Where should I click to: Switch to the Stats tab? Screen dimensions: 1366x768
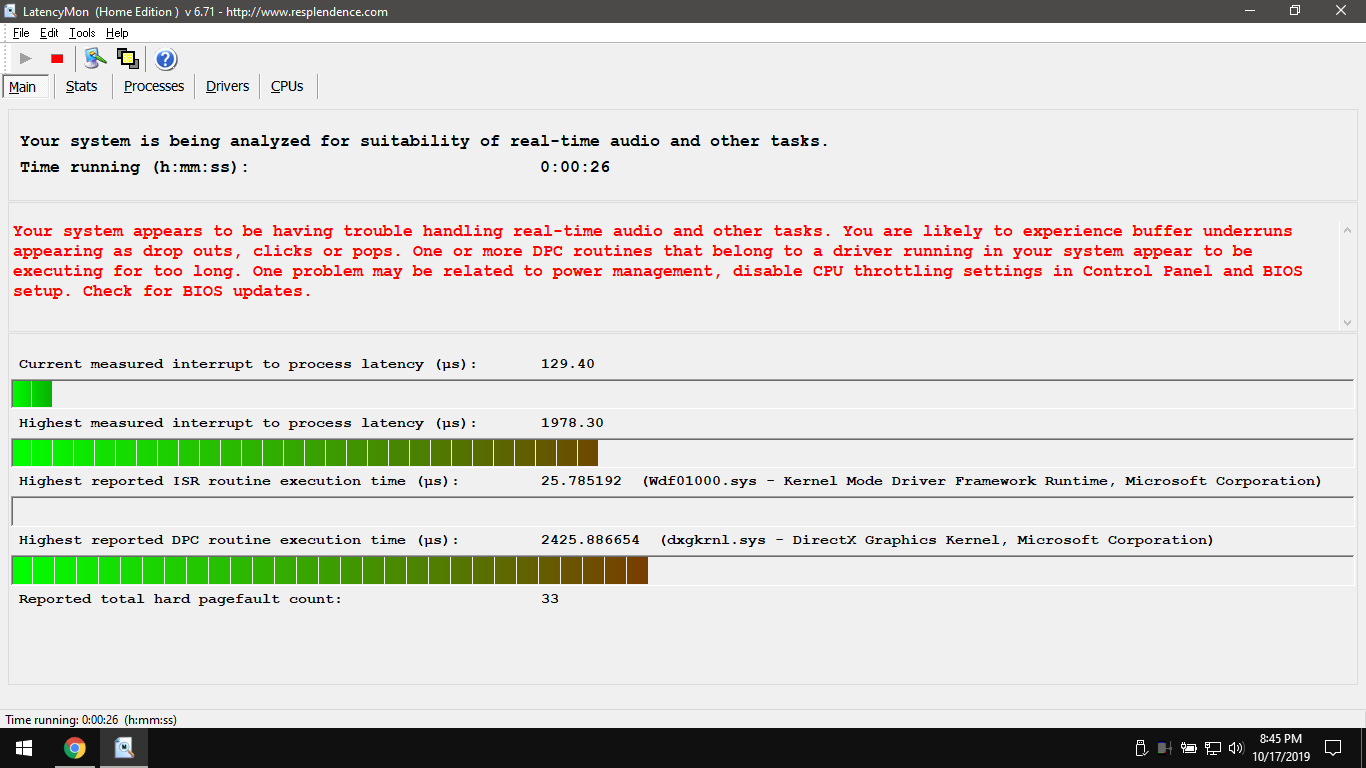[82, 87]
